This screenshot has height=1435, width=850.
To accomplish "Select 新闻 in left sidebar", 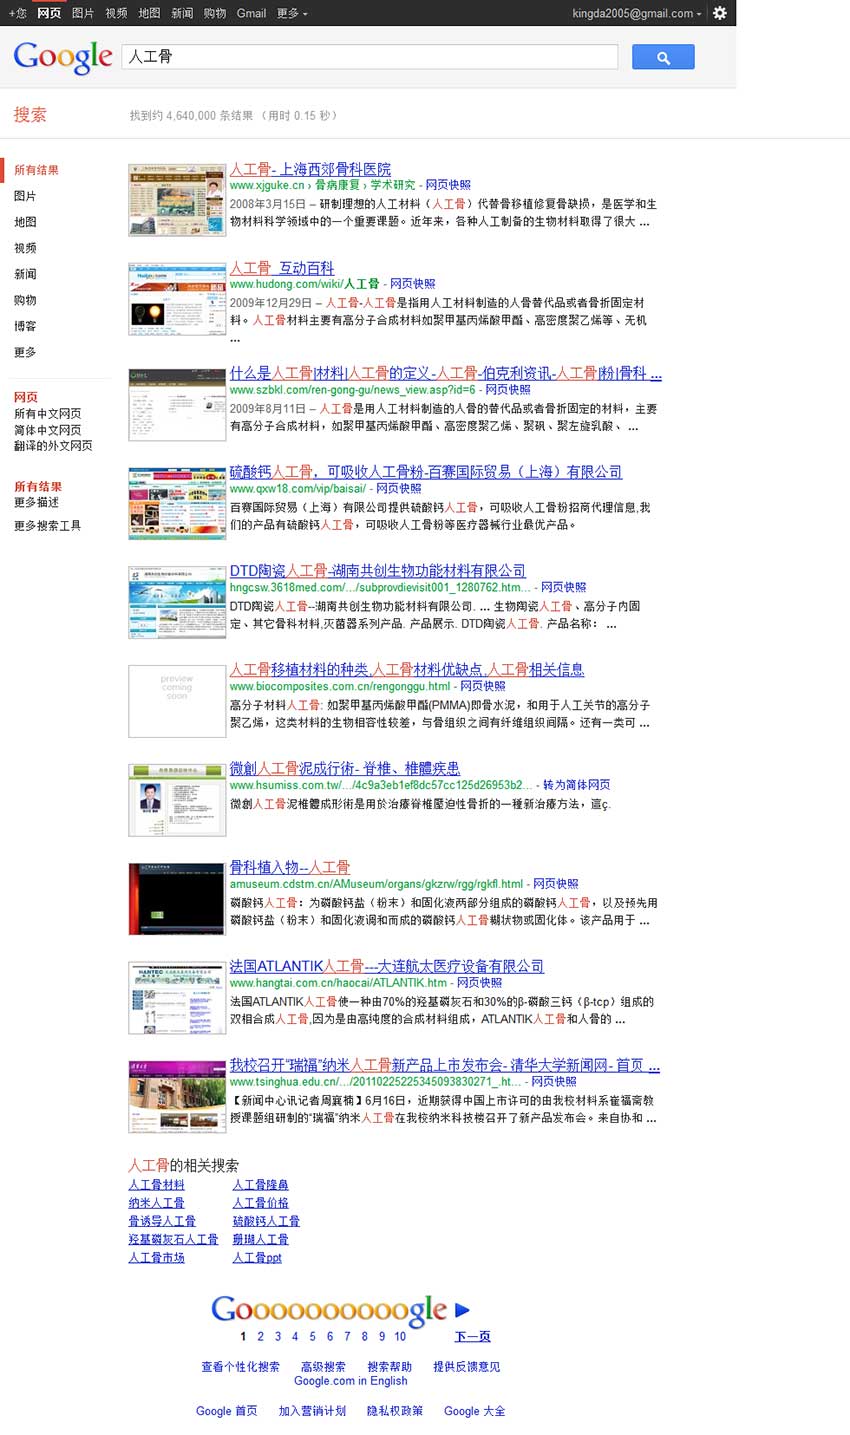I will (25, 274).
